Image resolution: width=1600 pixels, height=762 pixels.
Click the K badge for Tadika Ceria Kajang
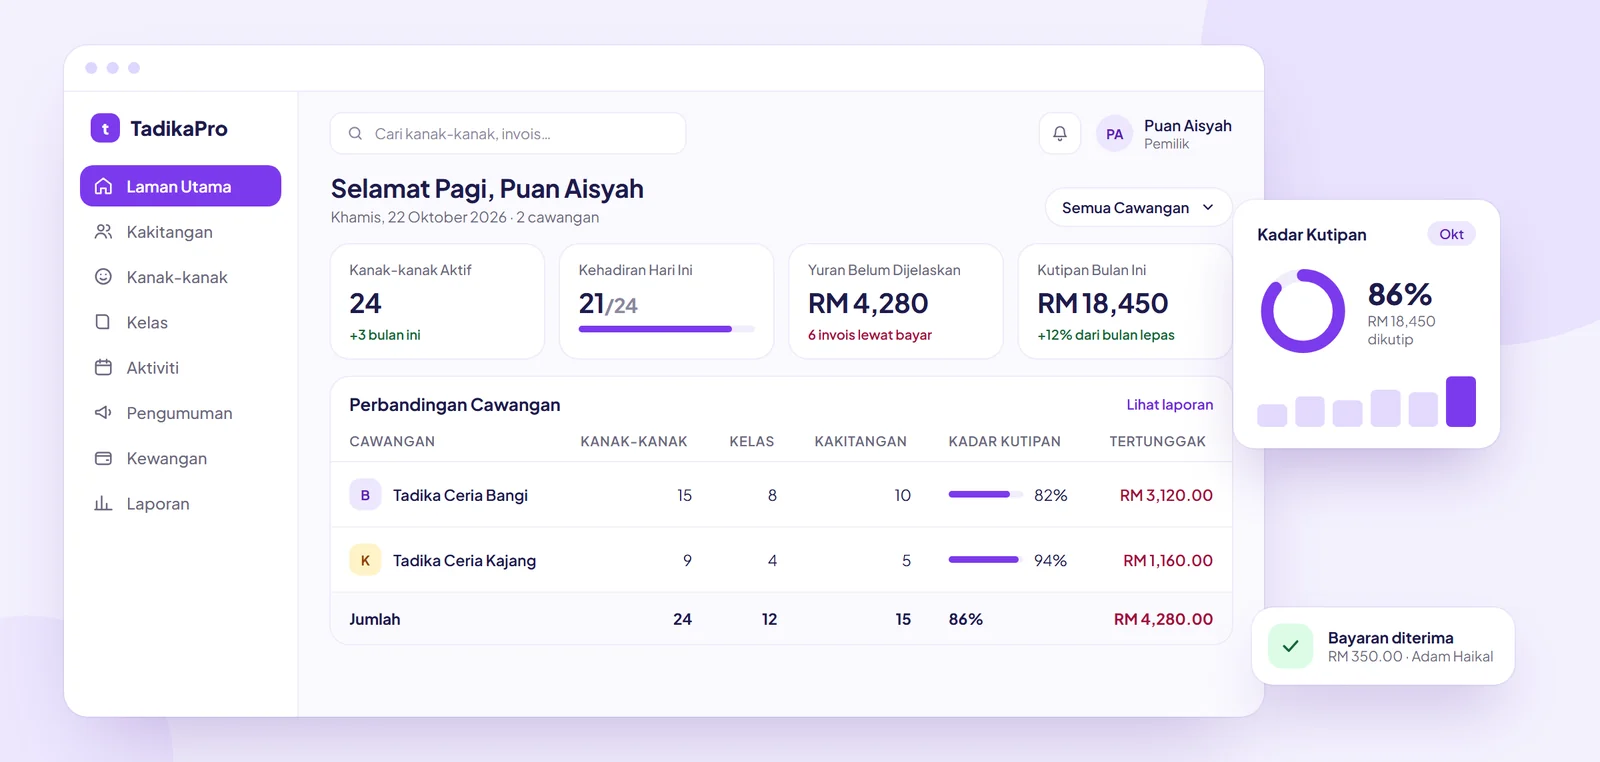pyautogui.click(x=365, y=561)
